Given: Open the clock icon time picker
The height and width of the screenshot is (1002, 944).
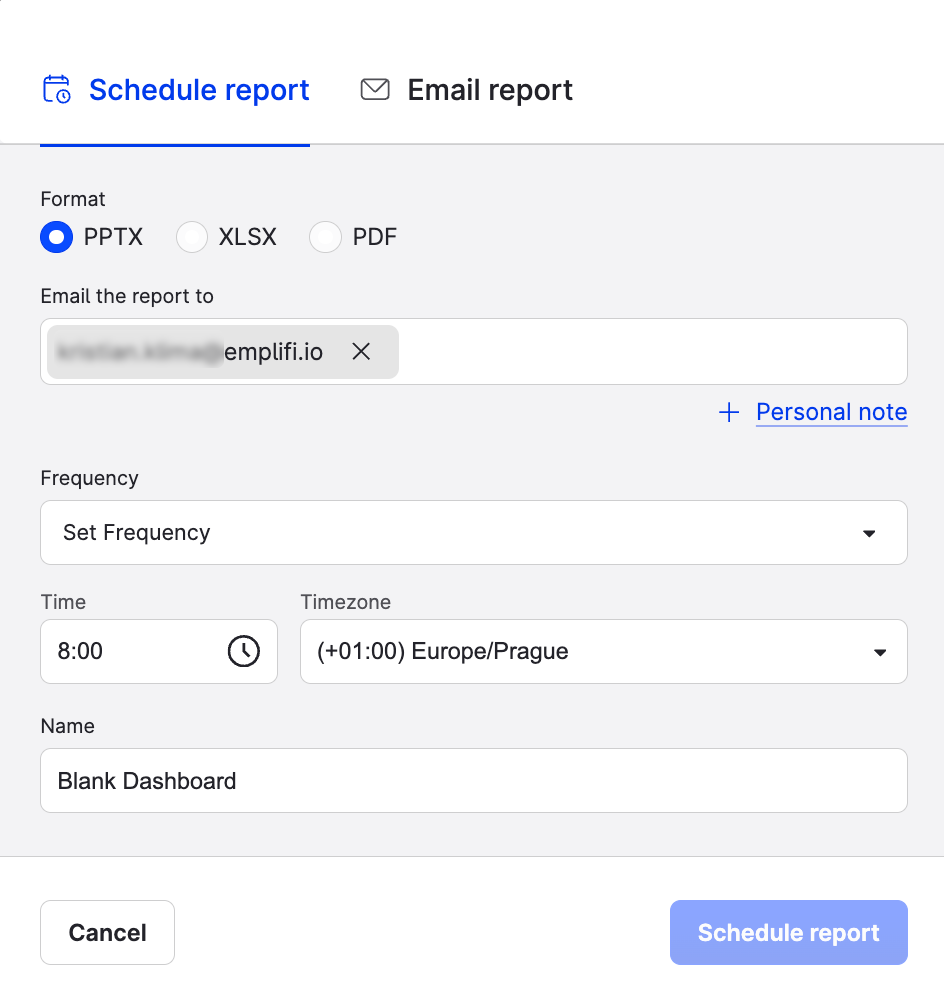Looking at the screenshot, I should tap(243, 651).
